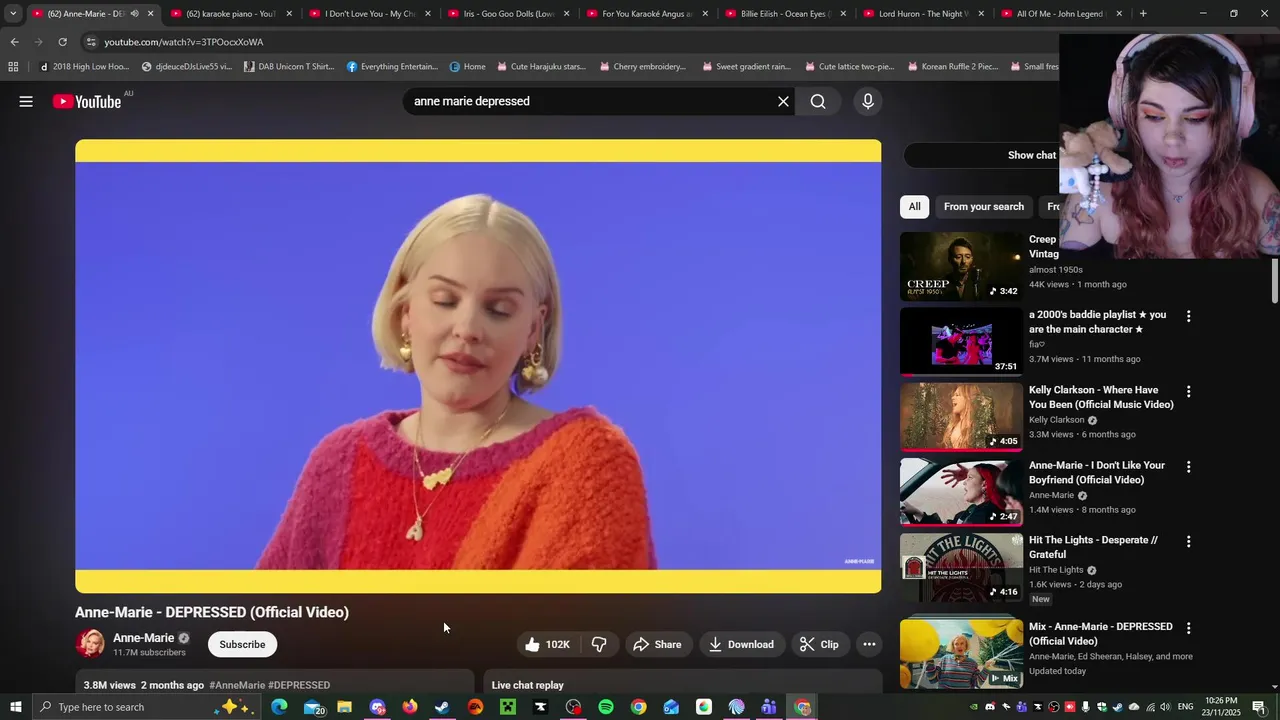
Task: Start voice search with the microphone
Action: (867, 101)
